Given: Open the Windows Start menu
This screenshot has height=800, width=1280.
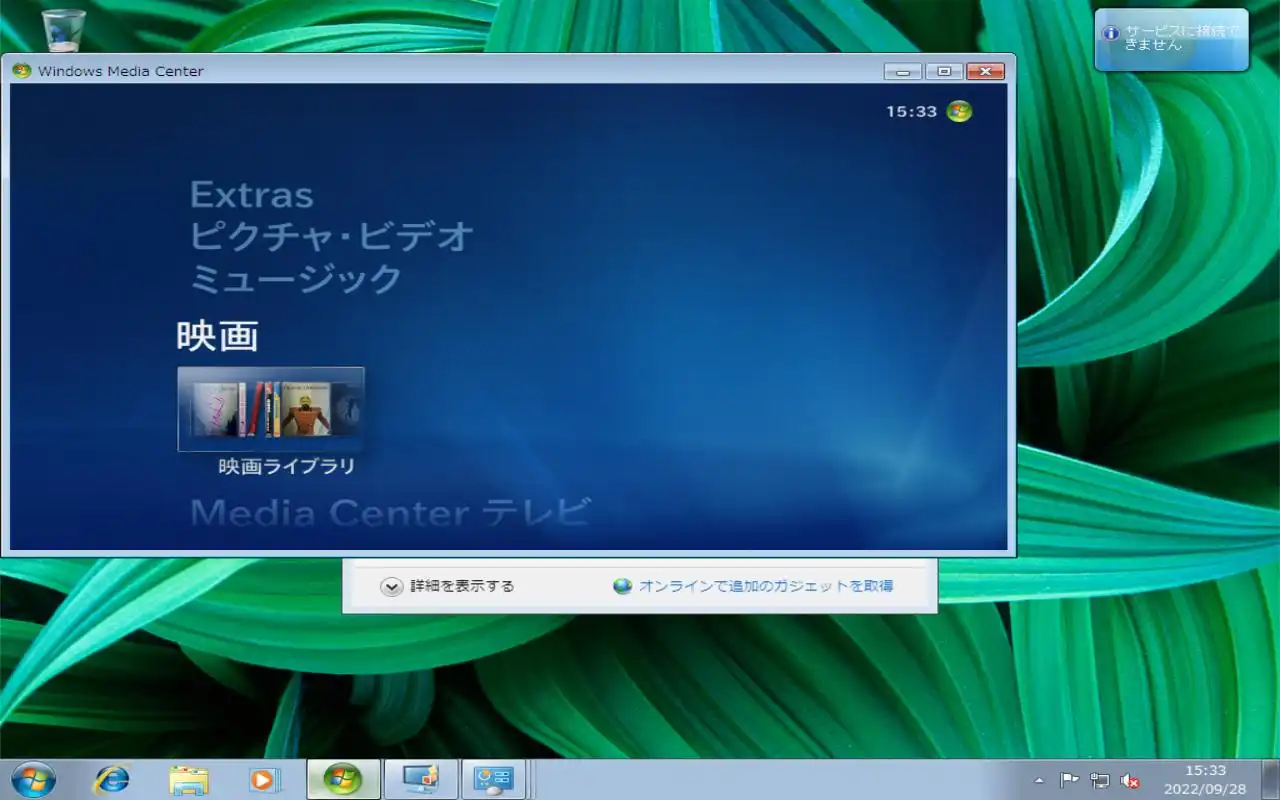Looking at the screenshot, I should click(33, 780).
